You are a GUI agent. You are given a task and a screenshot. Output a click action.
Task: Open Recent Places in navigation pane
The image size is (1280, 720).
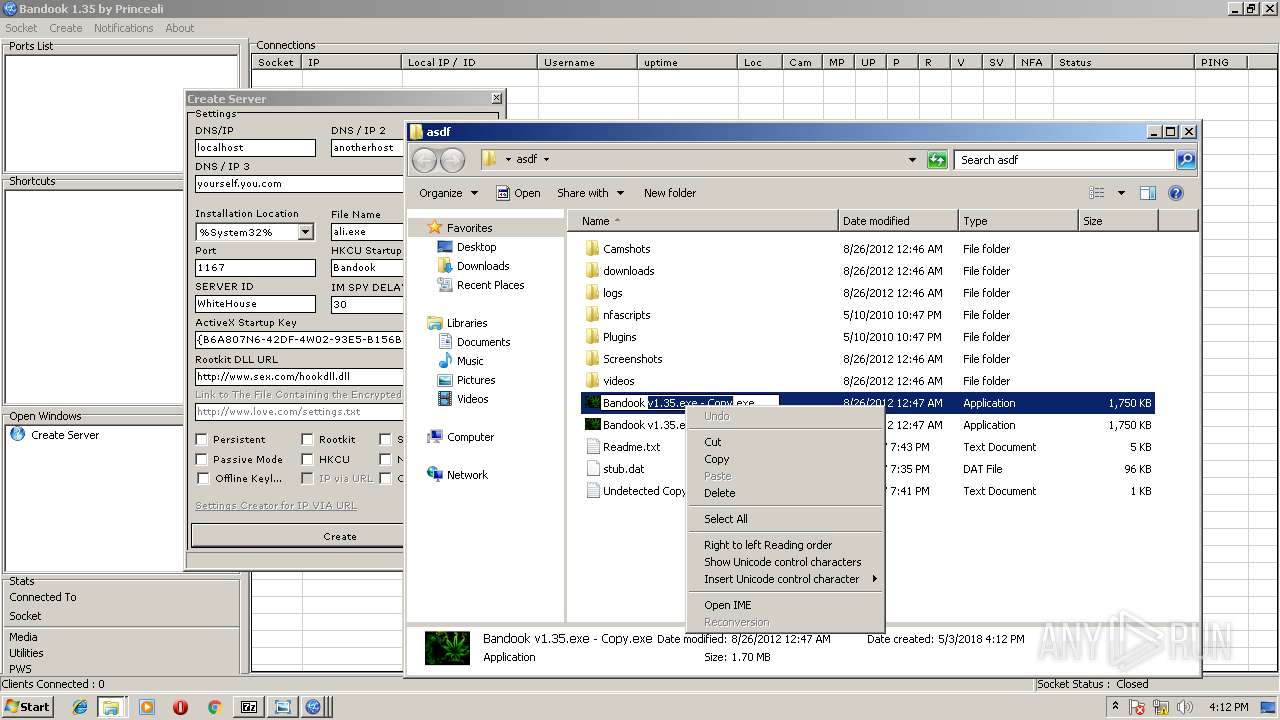[490, 285]
